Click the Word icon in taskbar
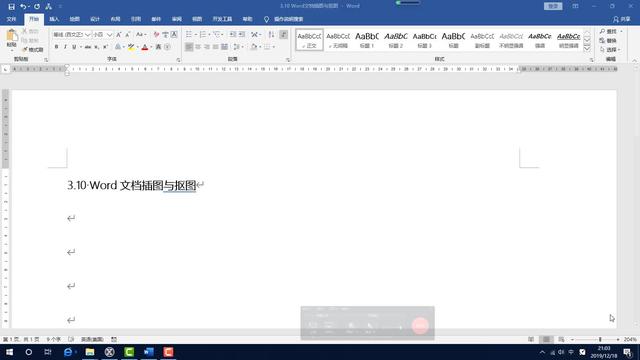The height and width of the screenshot is (360, 640). pos(149,352)
